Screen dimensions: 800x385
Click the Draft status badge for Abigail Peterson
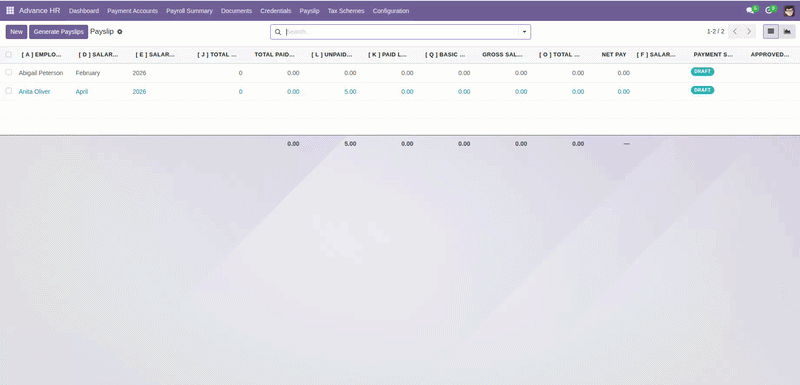click(x=703, y=71)
